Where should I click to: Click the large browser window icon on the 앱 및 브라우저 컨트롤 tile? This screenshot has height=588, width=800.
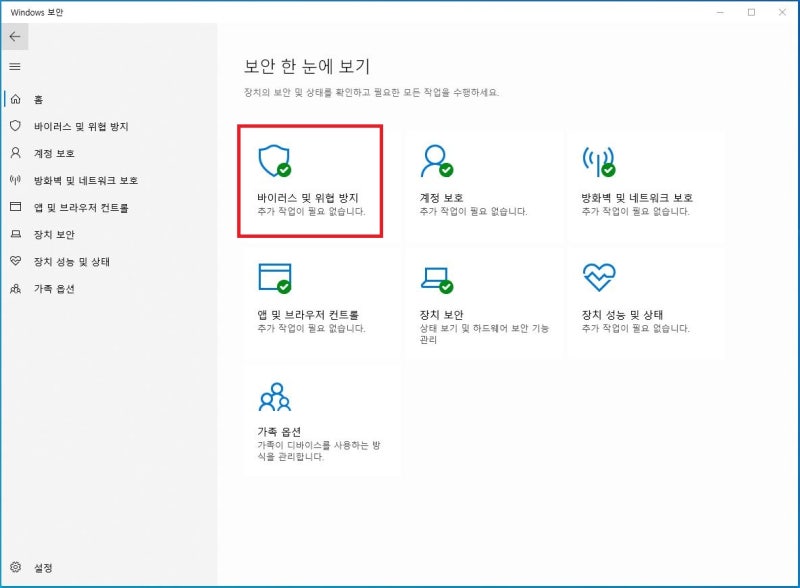[274, 278]
